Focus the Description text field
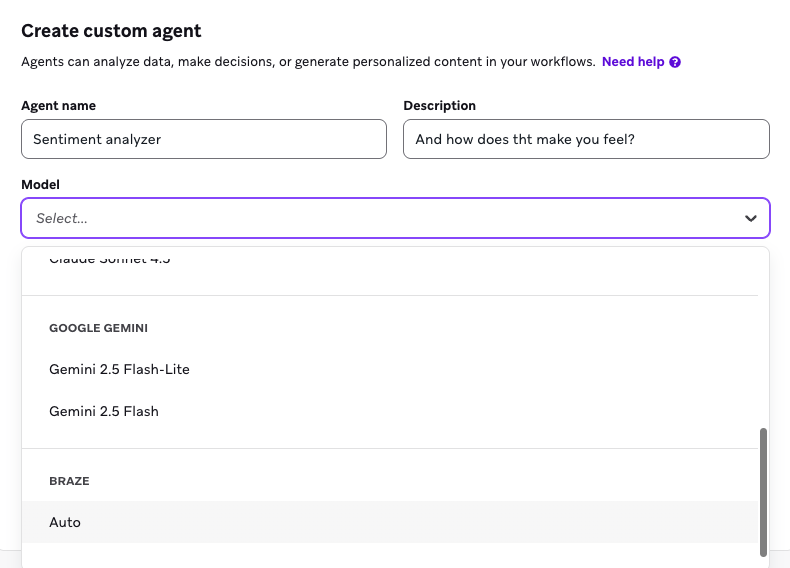 pyautogui.click(x=586, y=139)
